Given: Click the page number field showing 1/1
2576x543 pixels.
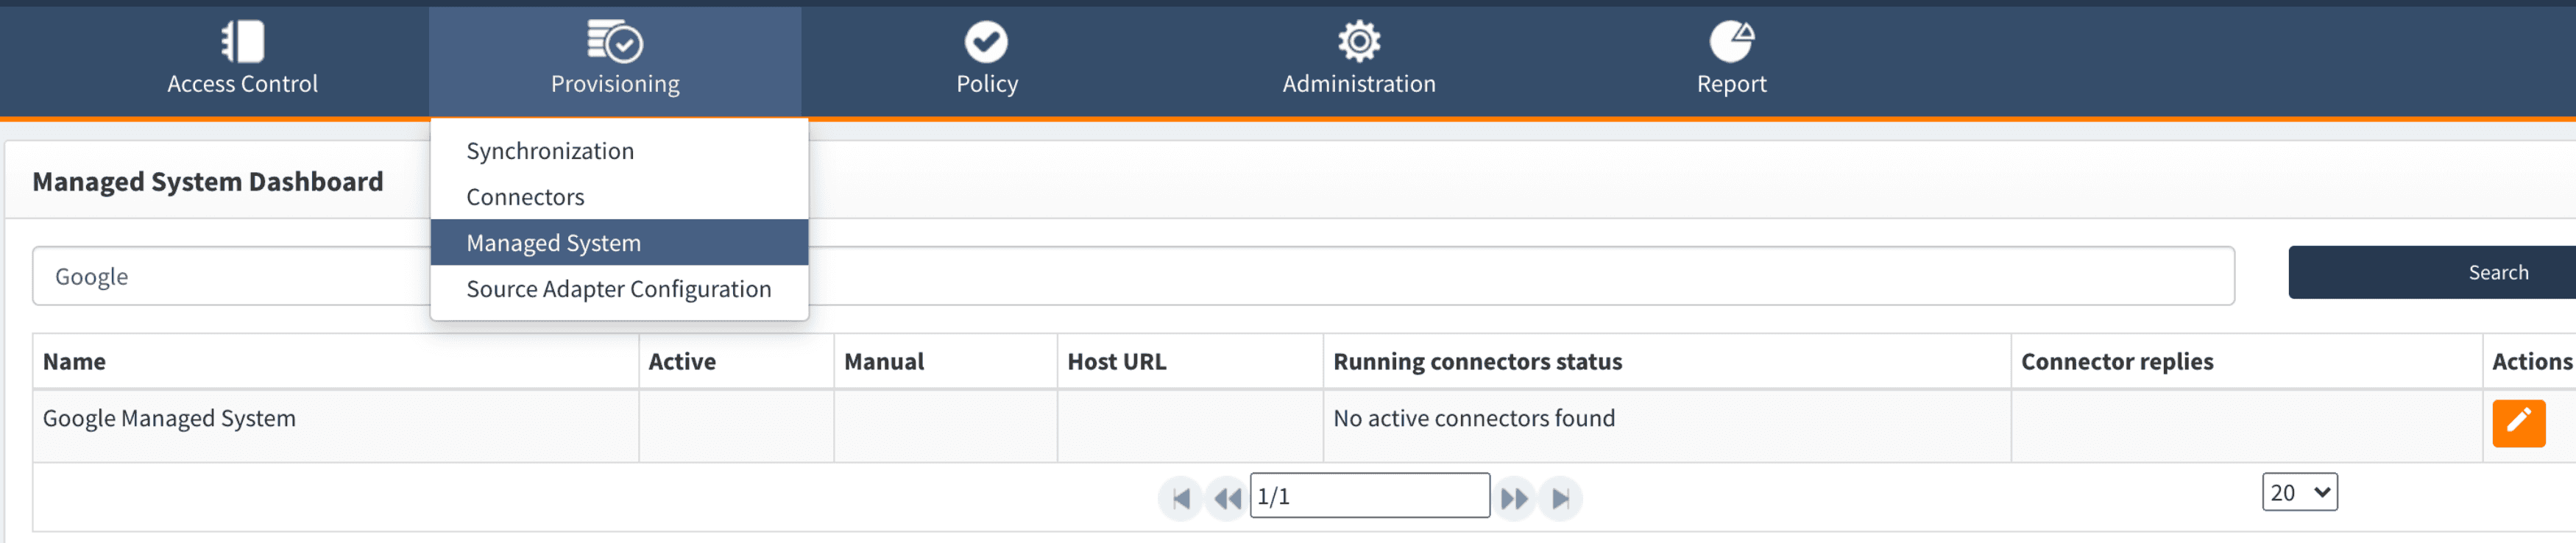Looking at the screenshot, I should [1369, 496].
